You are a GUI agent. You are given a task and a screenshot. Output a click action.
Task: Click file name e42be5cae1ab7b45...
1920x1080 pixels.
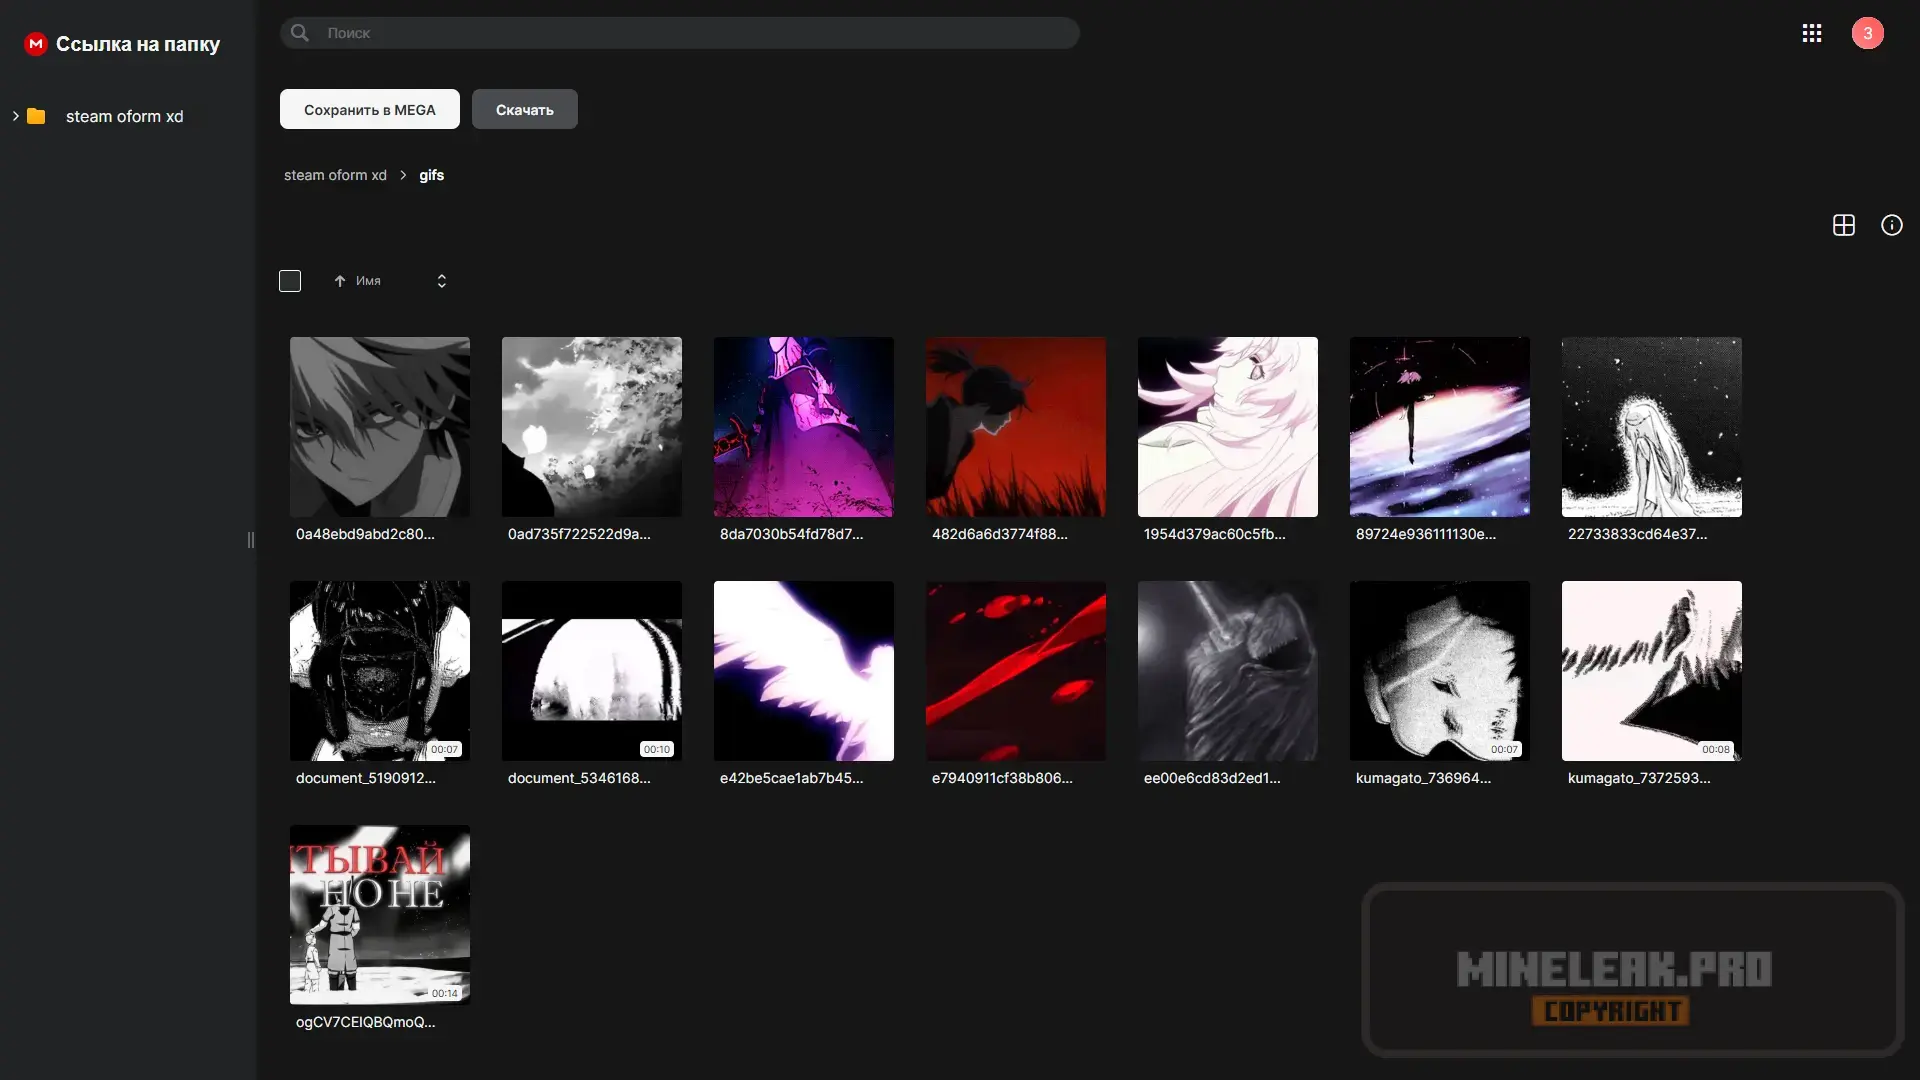(x=791, y=778)
